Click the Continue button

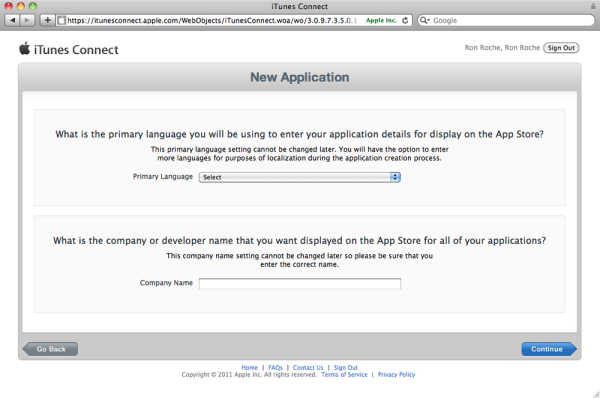click(x=549, y=349)
